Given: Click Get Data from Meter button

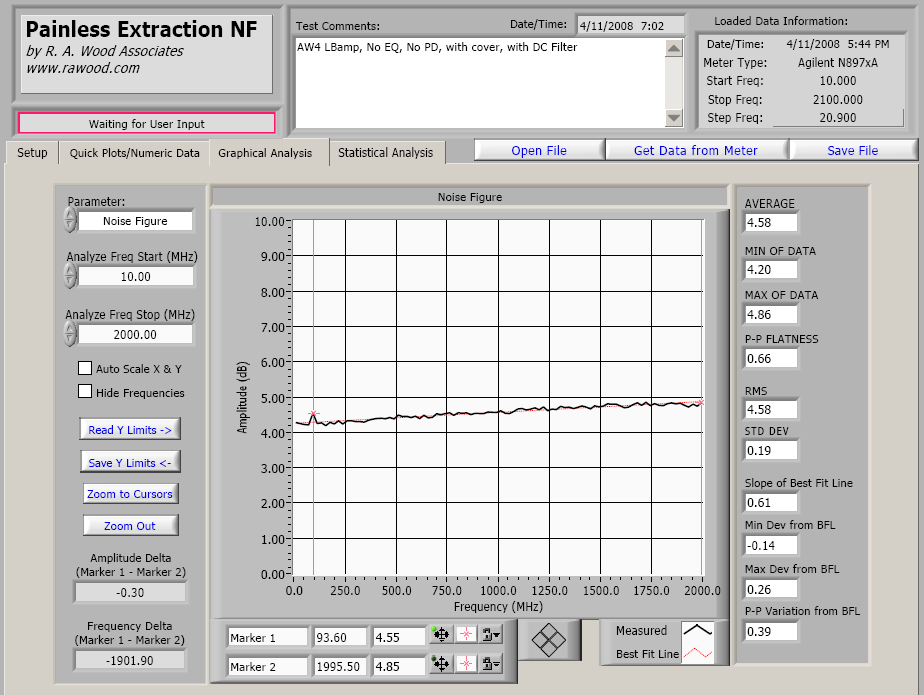Looking at the screenshot, I should click(696, 150).
